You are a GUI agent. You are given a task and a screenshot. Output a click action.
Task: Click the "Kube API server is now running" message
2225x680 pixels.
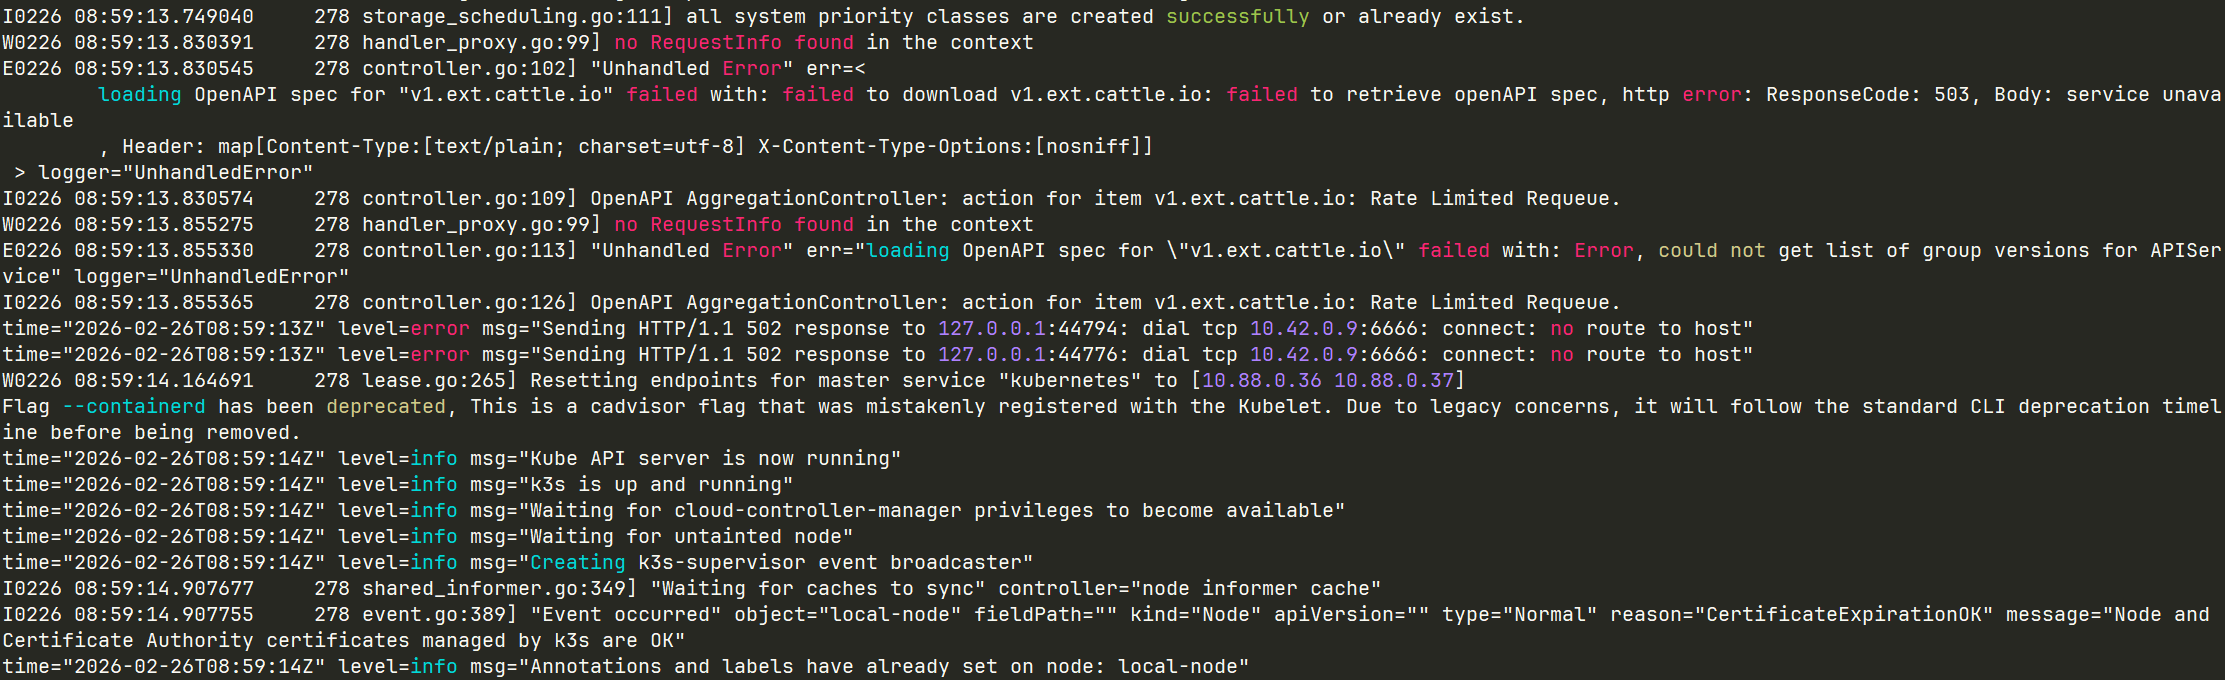coord(710,458)
